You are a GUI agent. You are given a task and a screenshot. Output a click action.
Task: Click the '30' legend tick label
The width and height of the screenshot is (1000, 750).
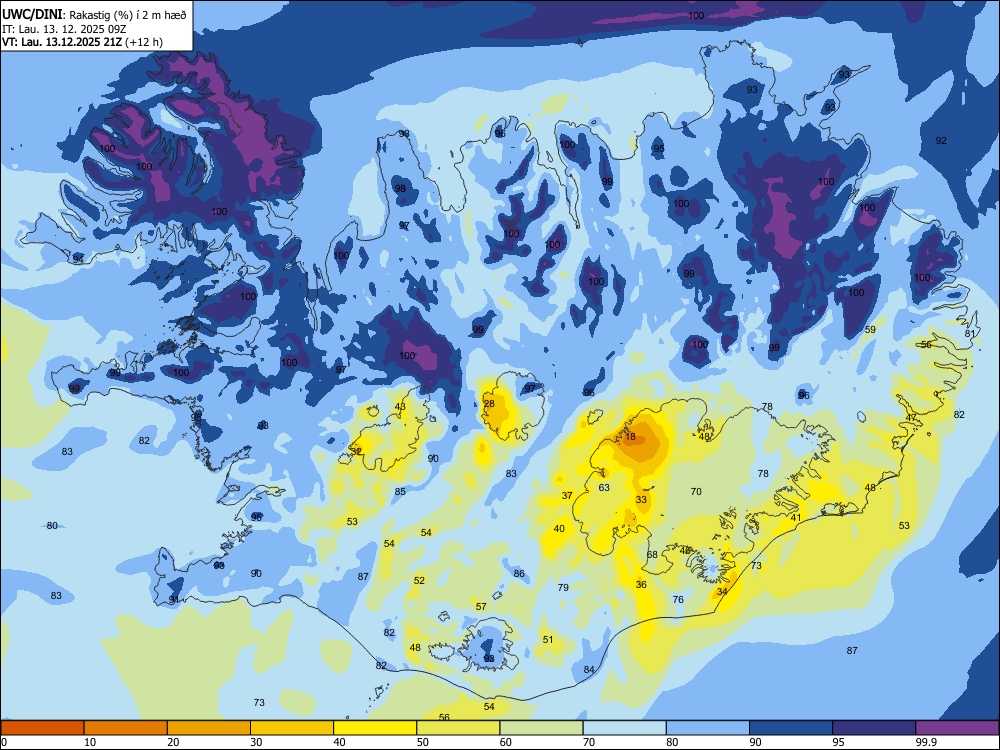256,742
